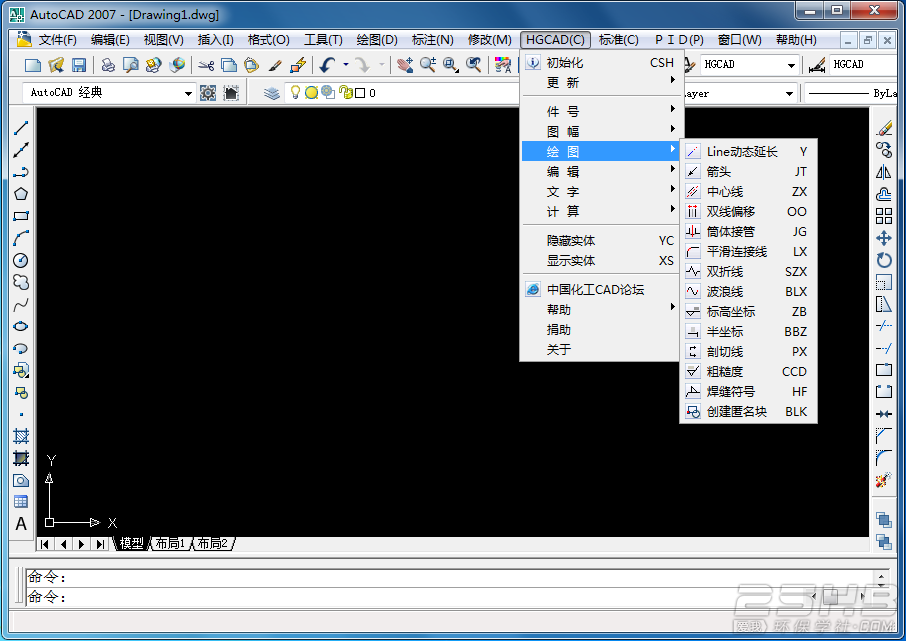Toggle layer 0 on/off lightbulb
Image resolution: width=906 pixels, height=641 pixels.
coord(295,92)
